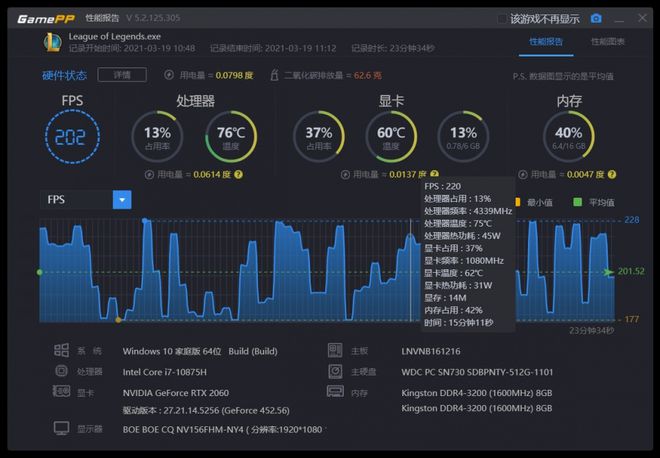The height and width of the screenshot is (458, 660).
Task: Click the LNVNB161216 motherboard text
Action: tap(431, 351)
